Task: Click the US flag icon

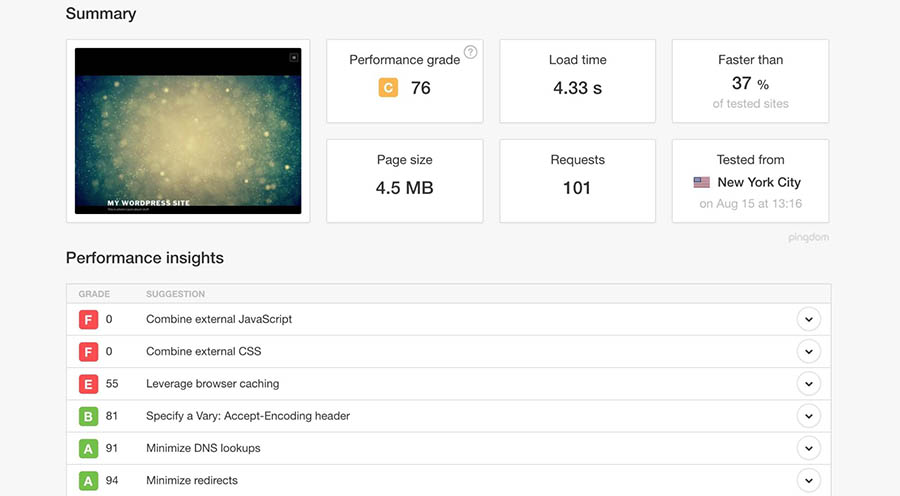Action: click(701, 183)
